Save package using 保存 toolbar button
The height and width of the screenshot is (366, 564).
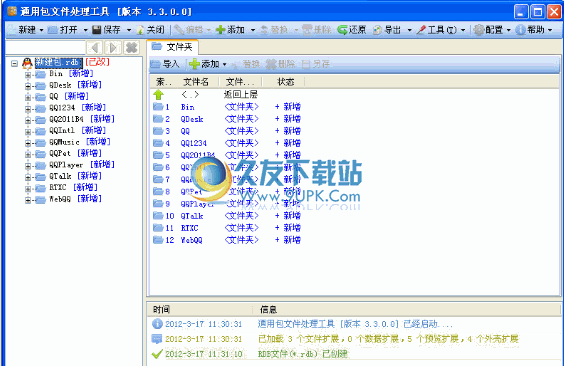point(106,30)
